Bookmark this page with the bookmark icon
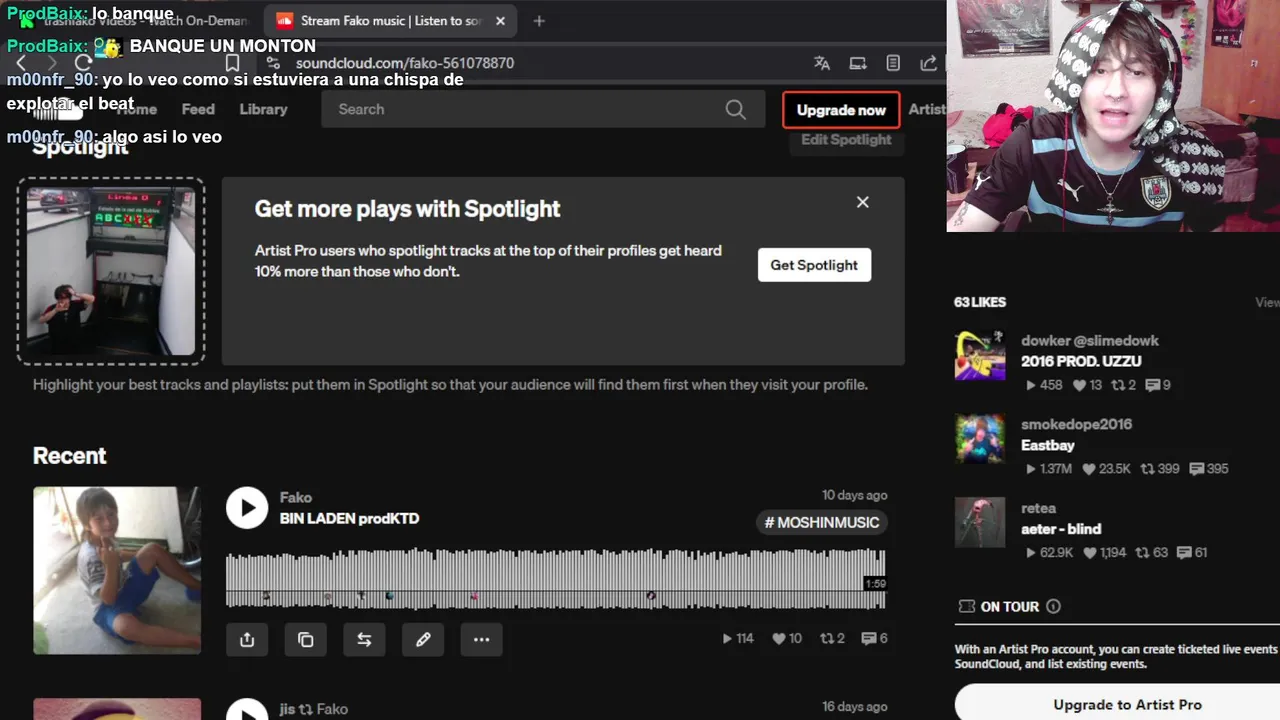The image size is (1280, 720). click(x=232, y=63)
